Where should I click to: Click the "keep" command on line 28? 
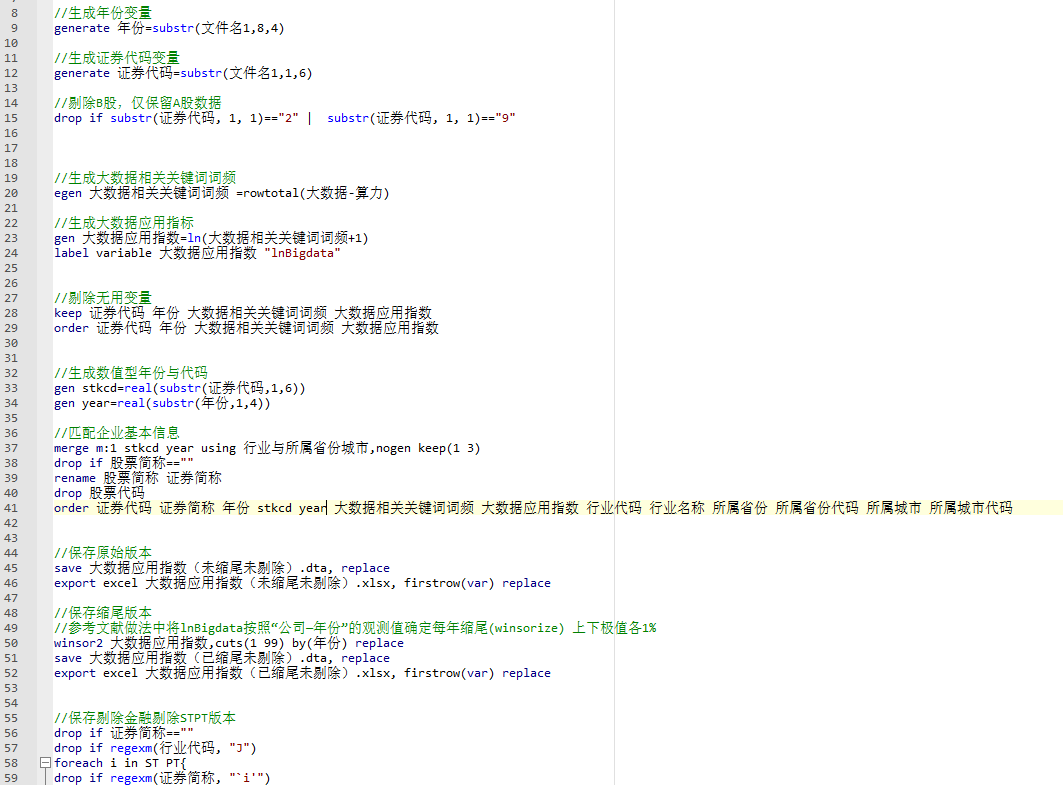68,313
